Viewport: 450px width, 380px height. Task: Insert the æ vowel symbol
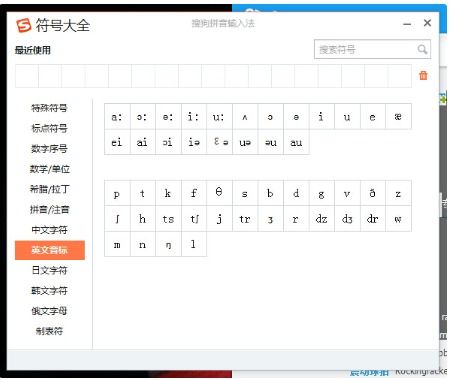pyautogui.click(x=398, y=116)
